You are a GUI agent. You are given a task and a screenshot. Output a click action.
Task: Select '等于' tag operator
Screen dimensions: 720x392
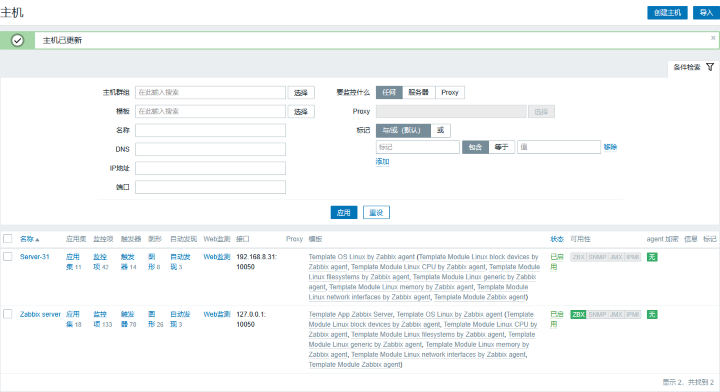tap(501, 147)
